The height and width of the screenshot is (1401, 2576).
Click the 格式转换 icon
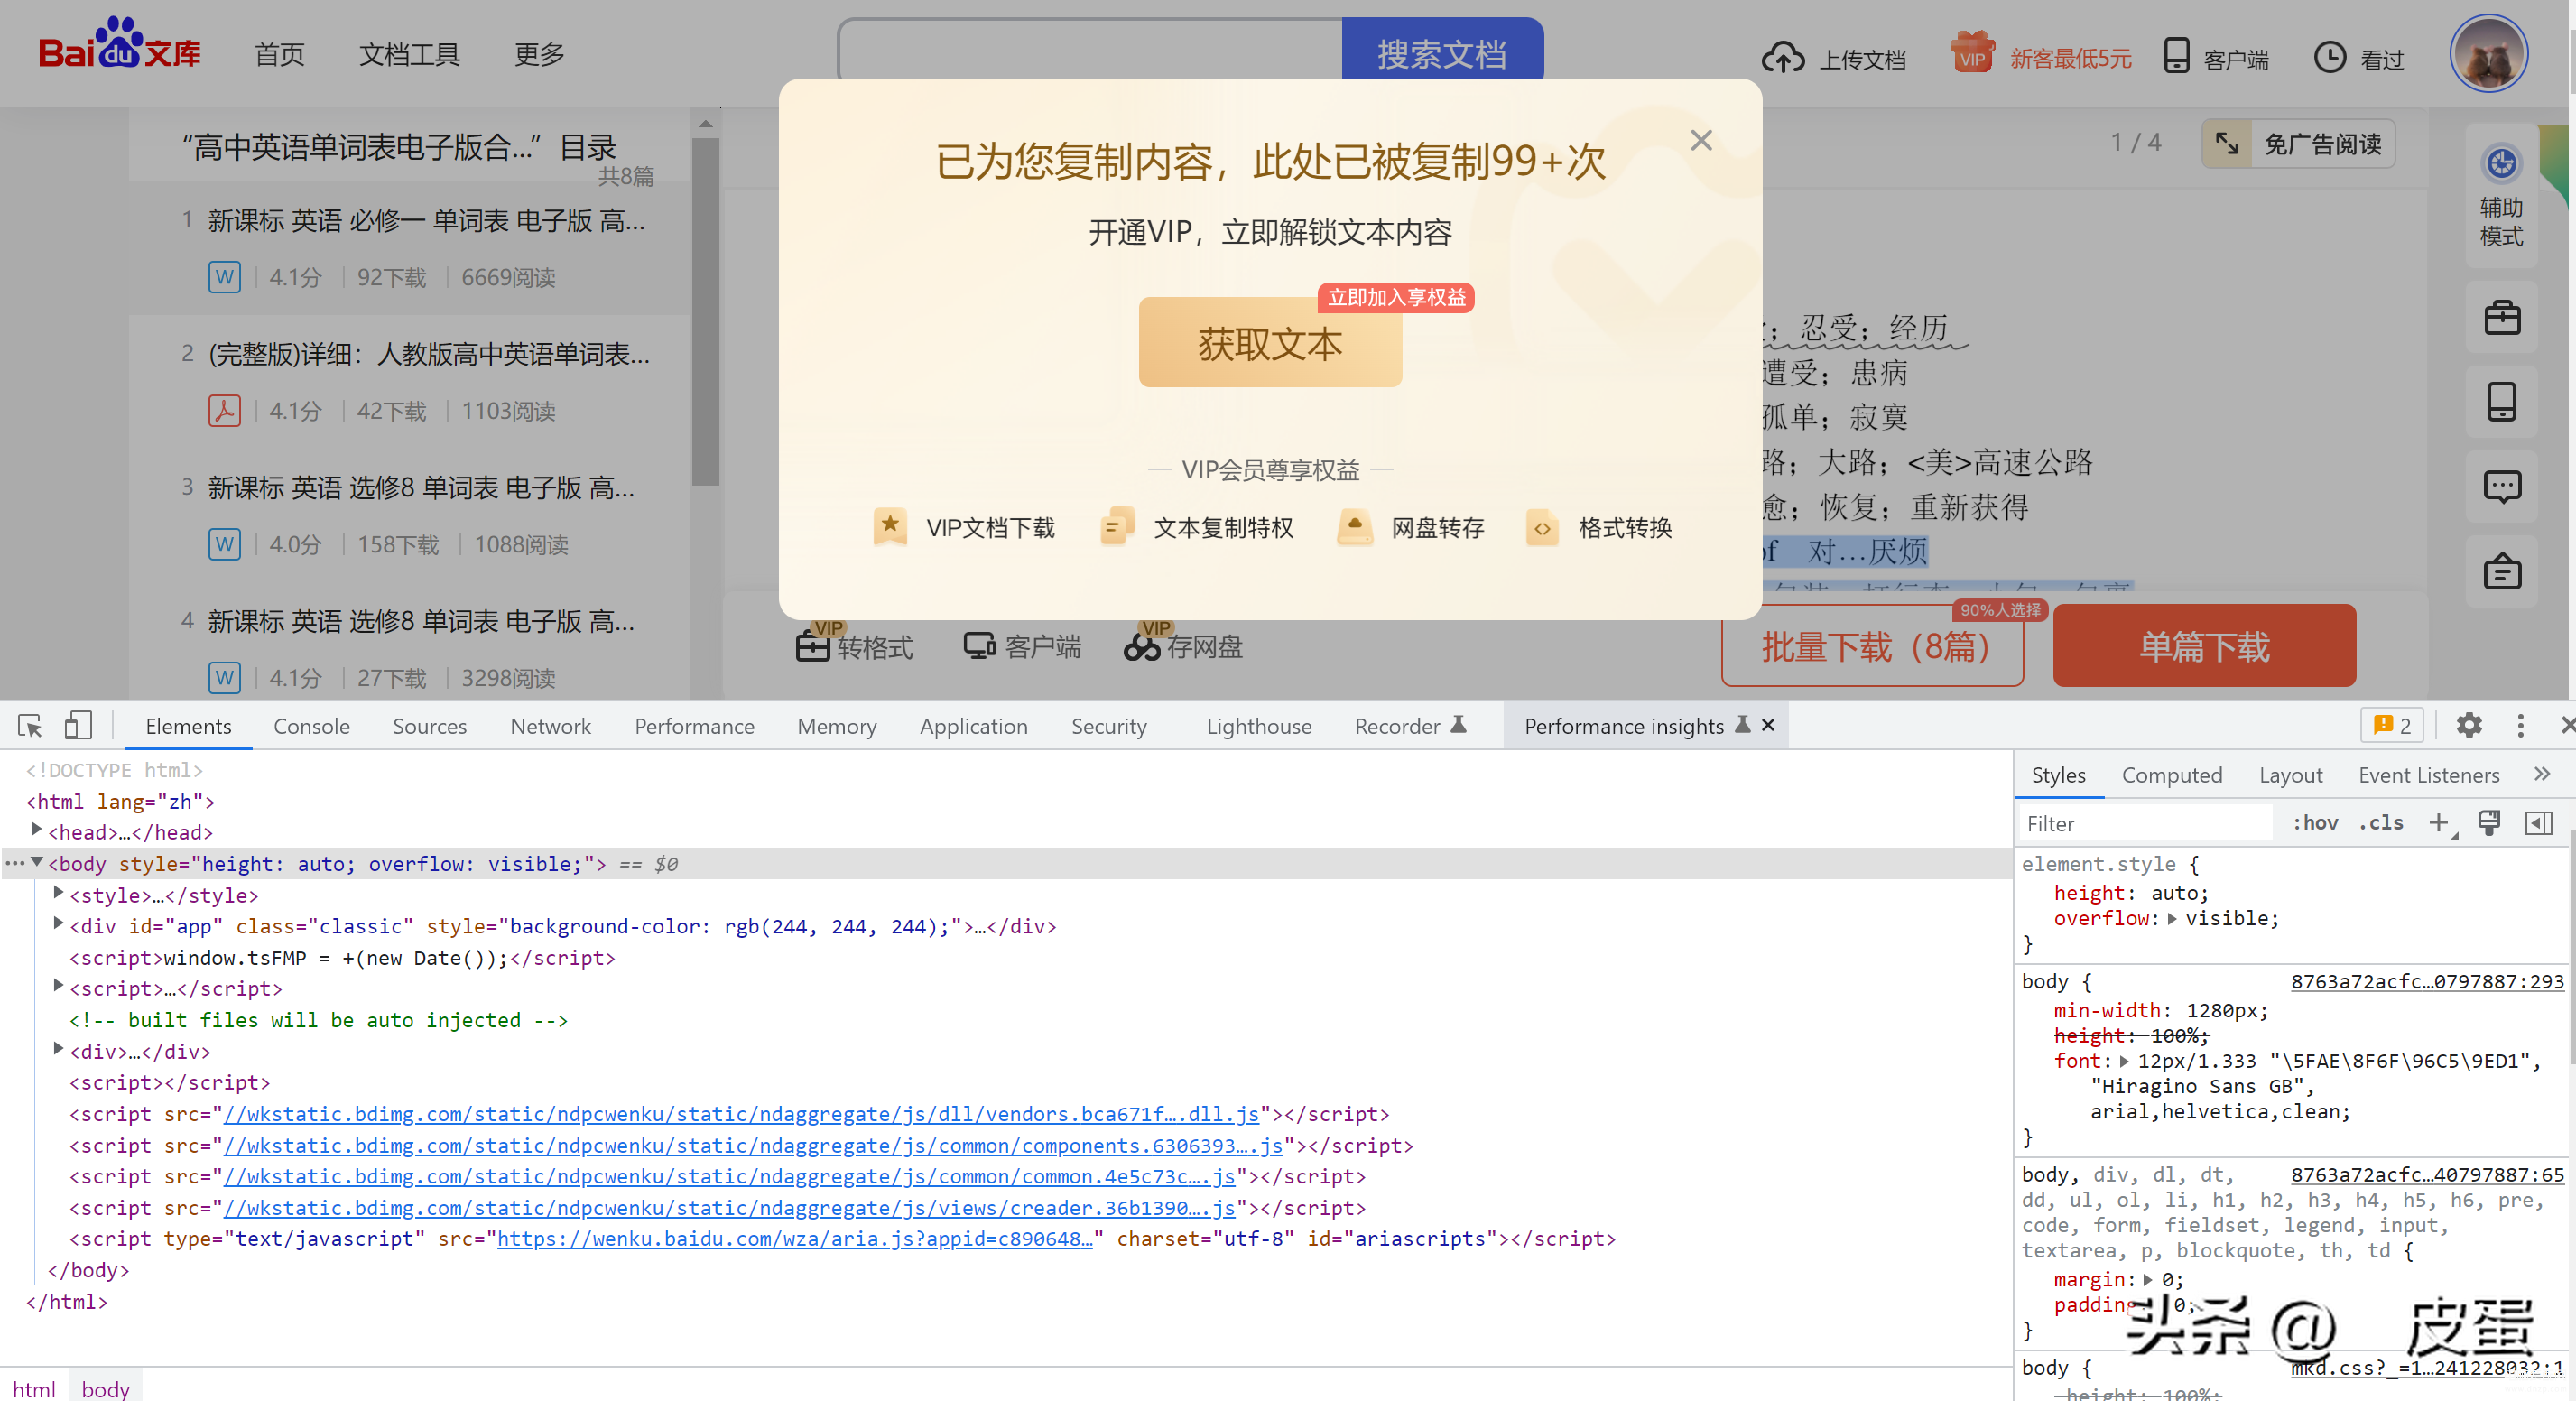tap(1542, 527)
